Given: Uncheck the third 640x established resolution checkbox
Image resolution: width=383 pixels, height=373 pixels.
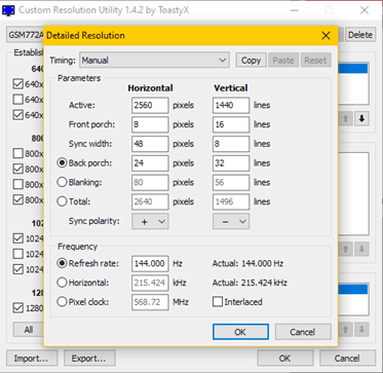Looking at the screenshot, I should click(18, 115).
